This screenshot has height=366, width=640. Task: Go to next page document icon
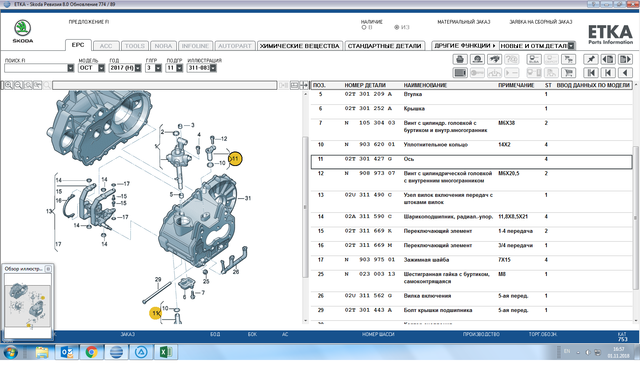click(625, 60)
